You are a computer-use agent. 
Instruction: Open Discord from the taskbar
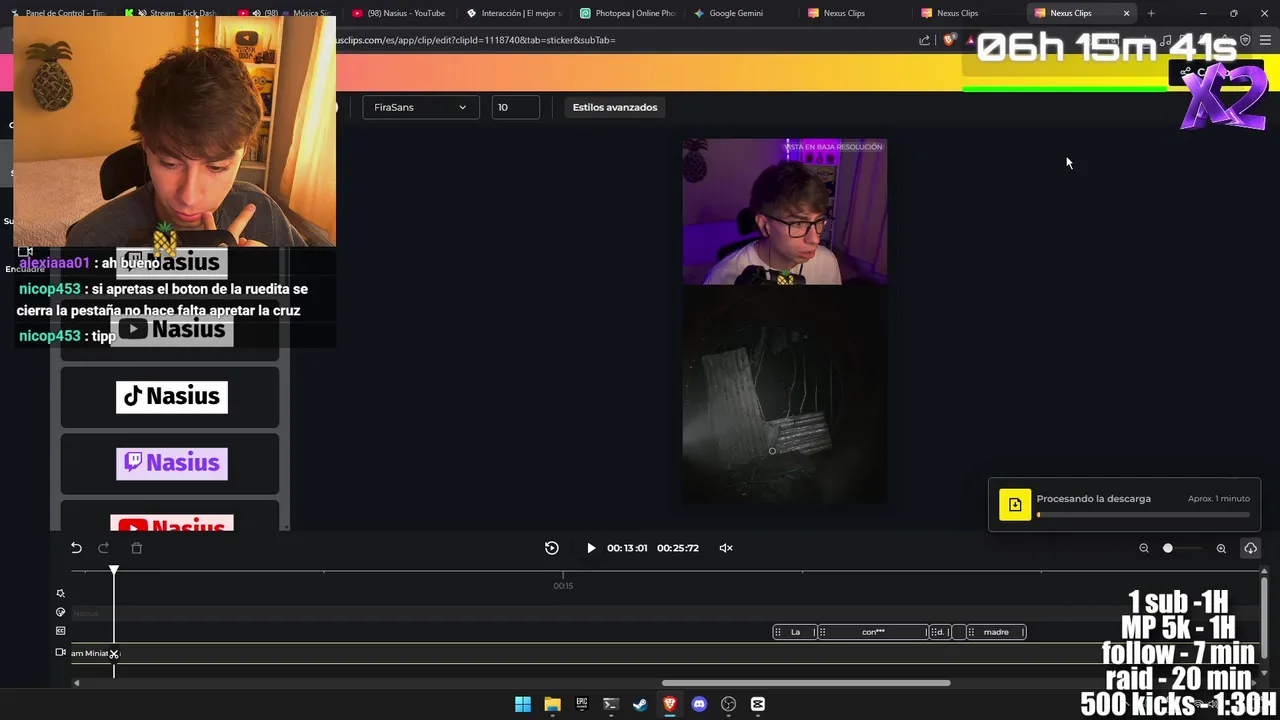[x=699, y=704]
